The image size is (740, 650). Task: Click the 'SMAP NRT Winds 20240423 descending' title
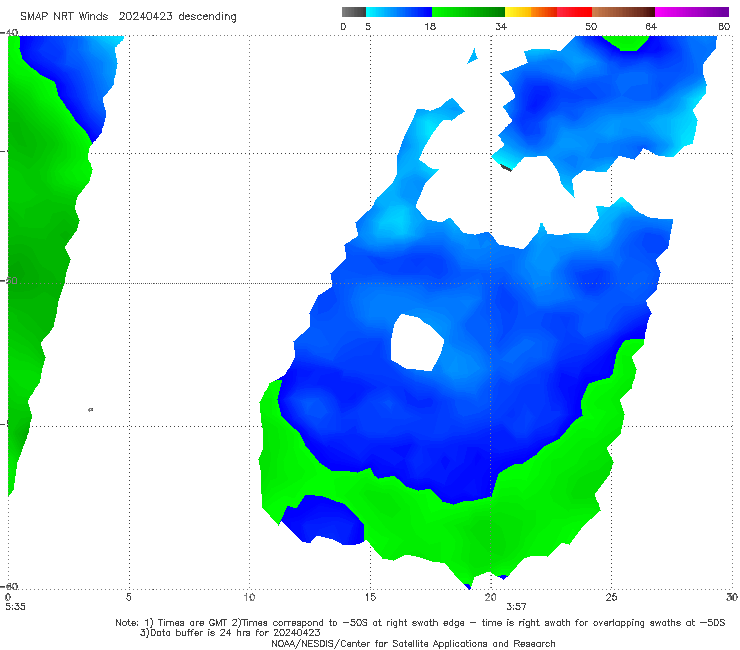128,17
